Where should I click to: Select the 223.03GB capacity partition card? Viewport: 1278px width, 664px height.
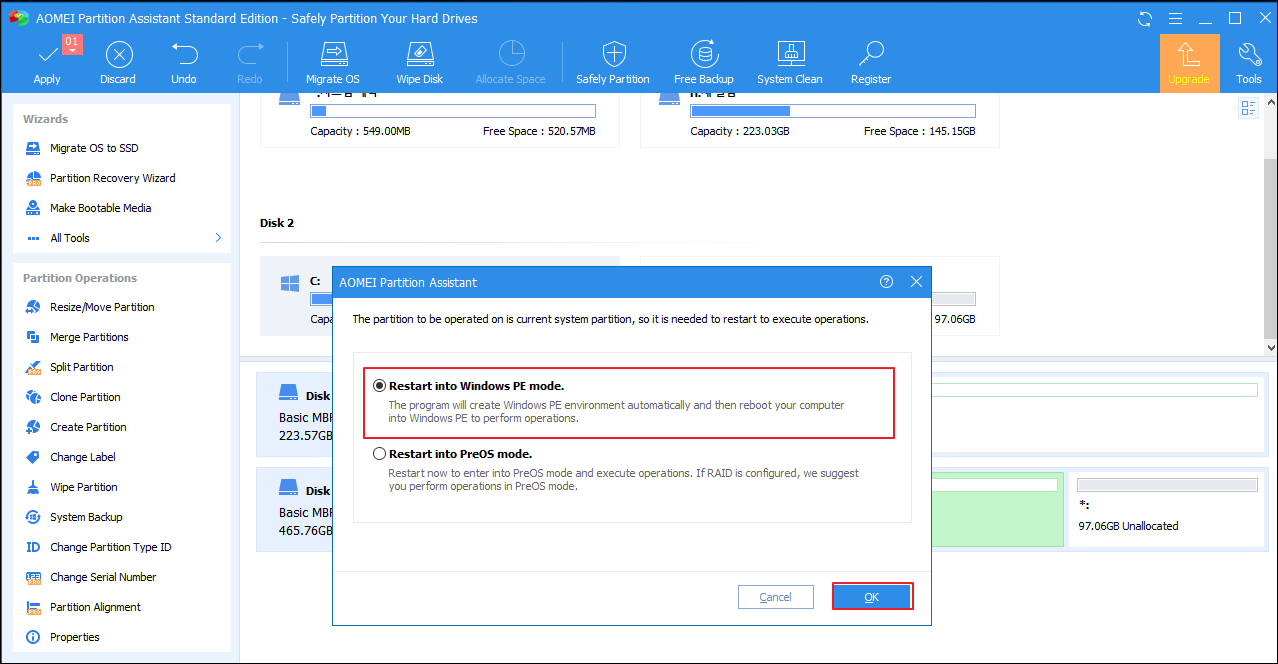(x=819, y=120)
